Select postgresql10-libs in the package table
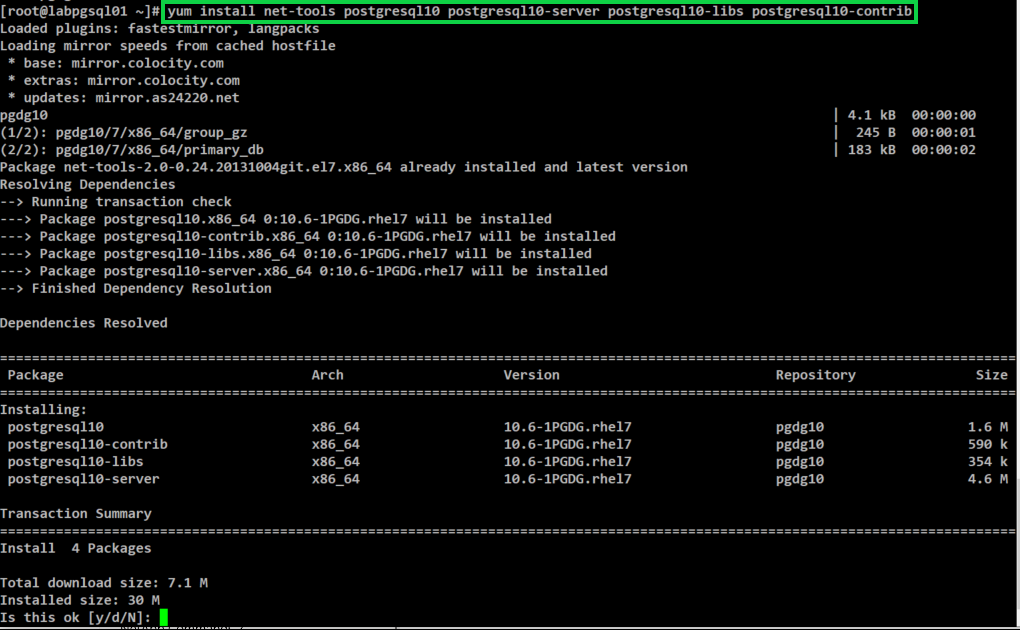 [75, 462]
